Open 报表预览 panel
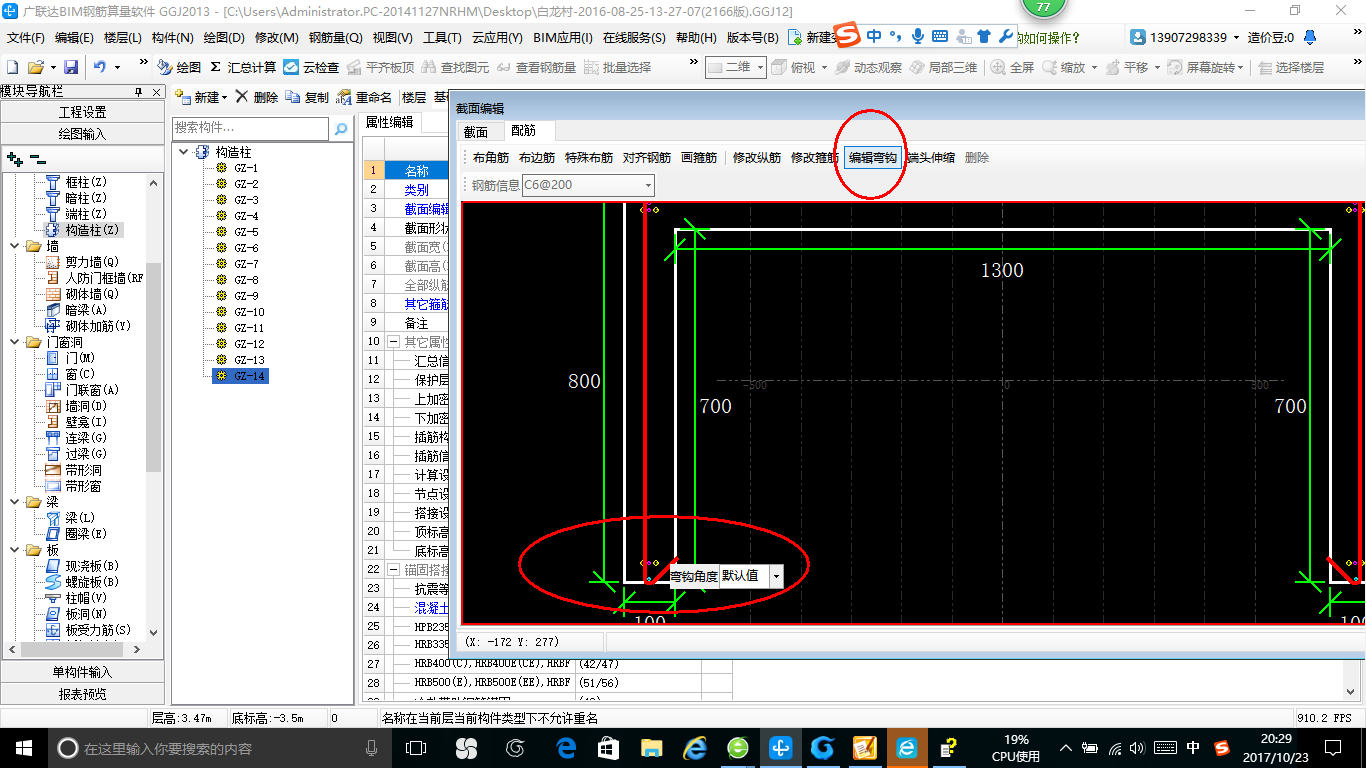This screenshot has height=768, width=1366. pyautogui.click(x=83, y=694)
